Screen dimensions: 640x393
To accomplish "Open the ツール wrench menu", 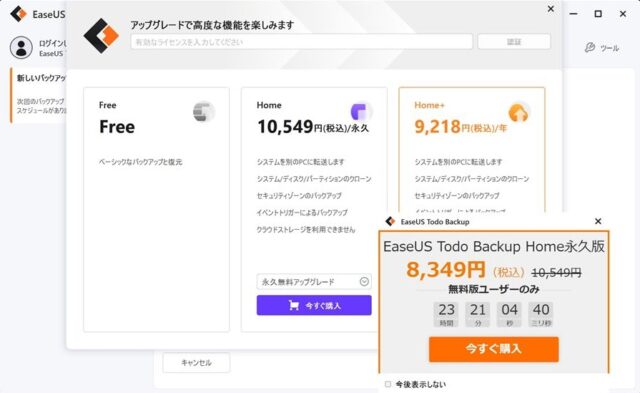I will [602, 48].
